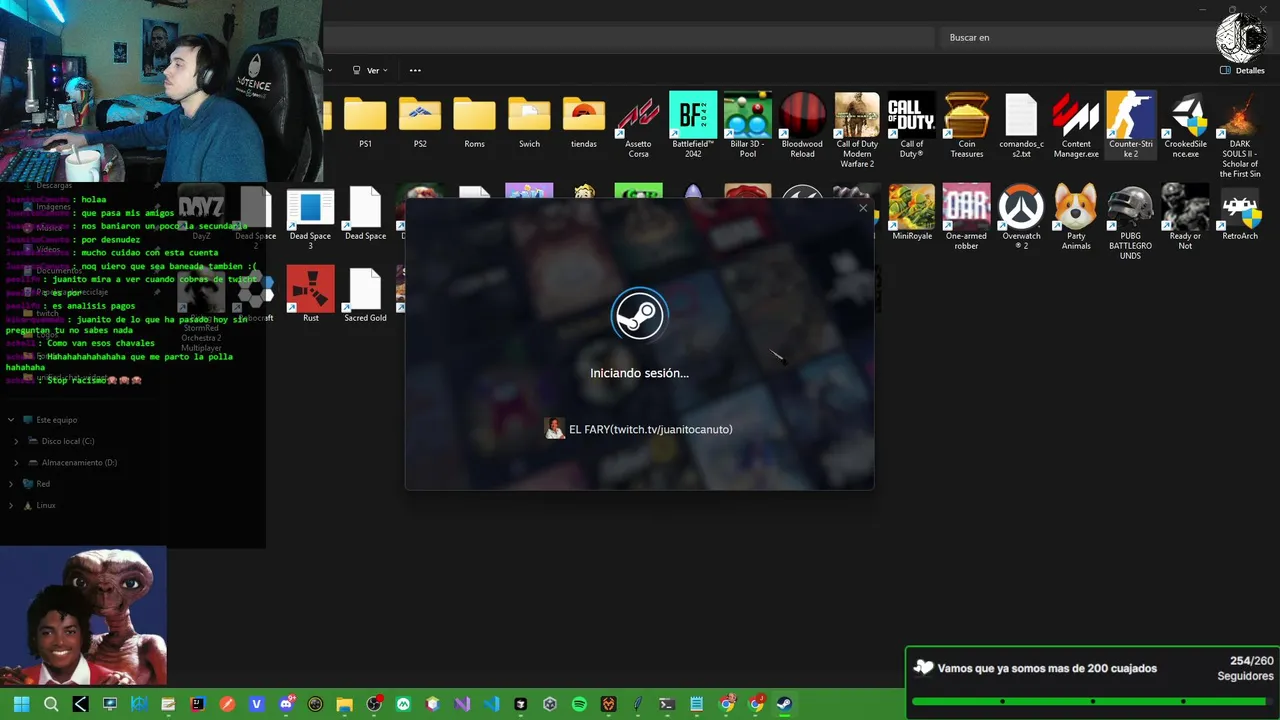
Task: Open One-armed robber shortcut
Action: tap(967, 217)
